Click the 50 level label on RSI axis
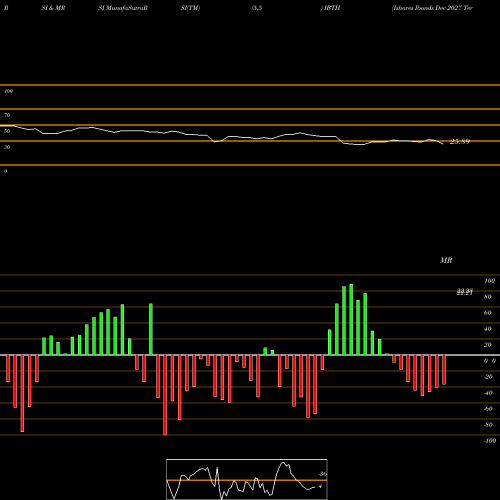The width and height of the screenshot is (500, 500). (7, 131)
